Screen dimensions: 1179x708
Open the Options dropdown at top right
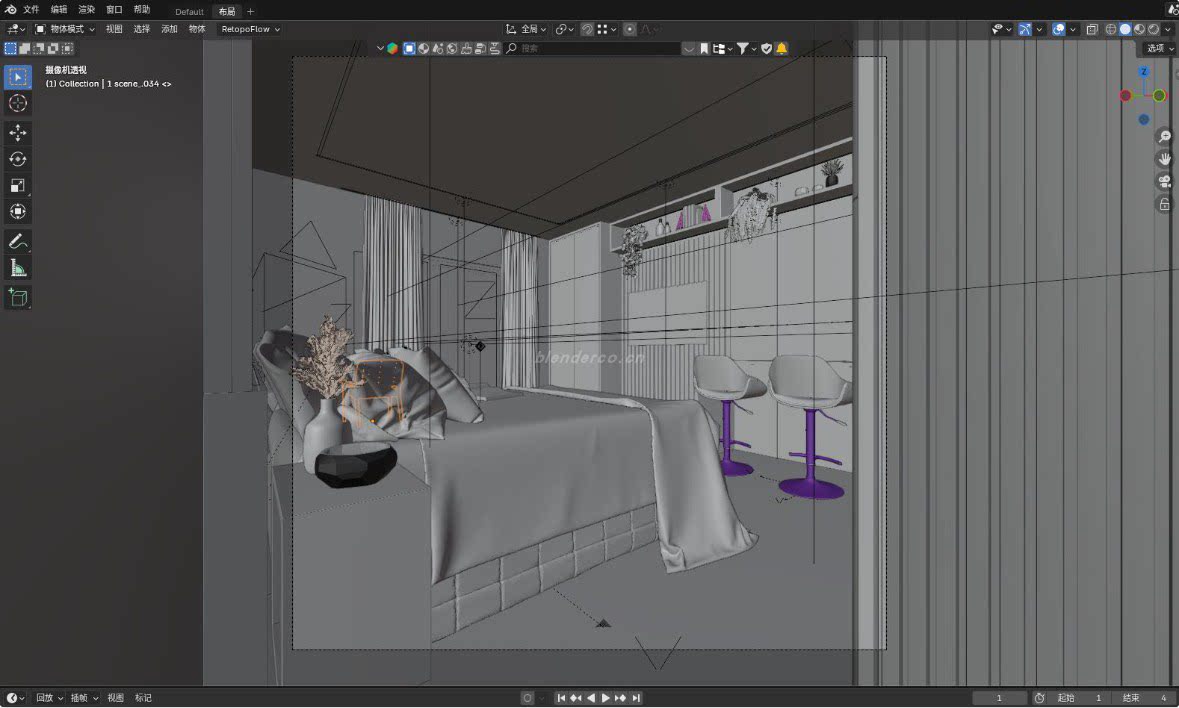[x=1159, y=48]
